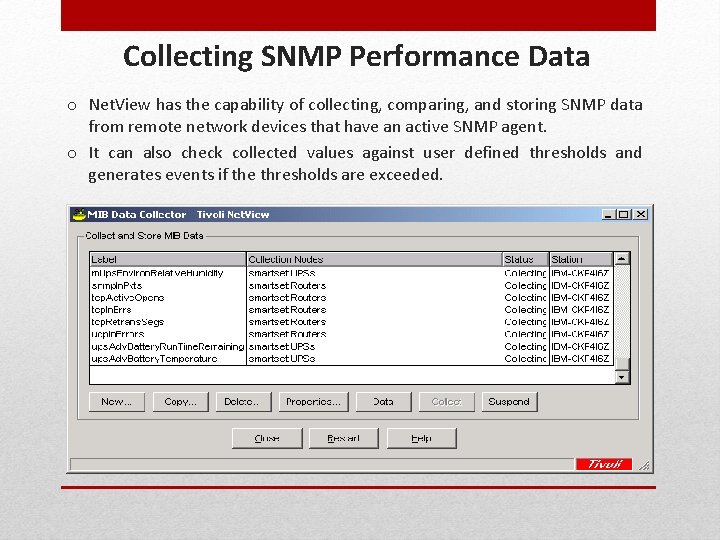Maximize the MIB Data Collector window
720x540 pixels.
[x=624, y=214]
